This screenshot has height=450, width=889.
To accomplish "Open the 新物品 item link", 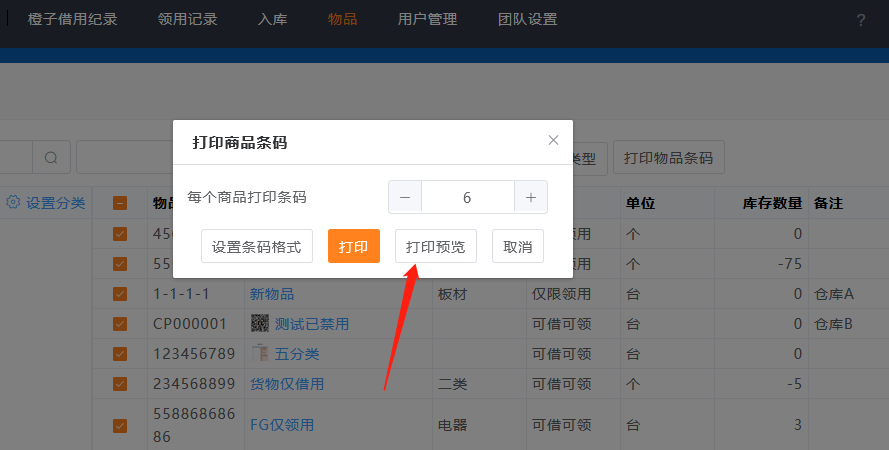I will (x=272, y=294).
